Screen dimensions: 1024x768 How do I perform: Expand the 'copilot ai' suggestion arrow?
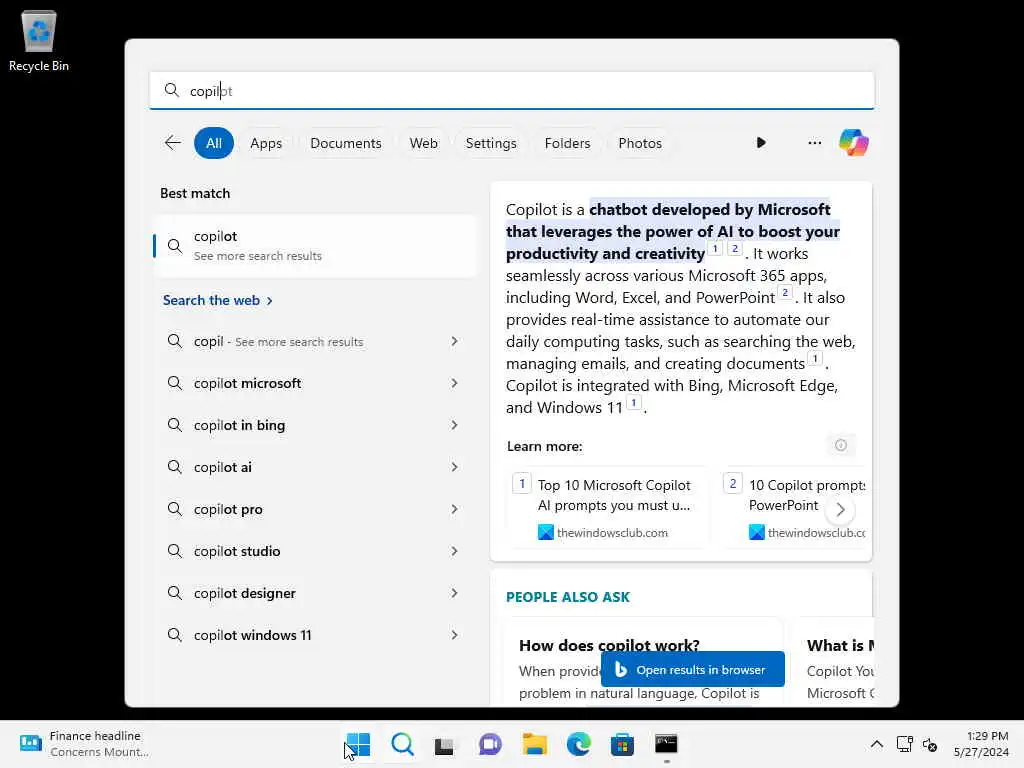pos(455,467)
